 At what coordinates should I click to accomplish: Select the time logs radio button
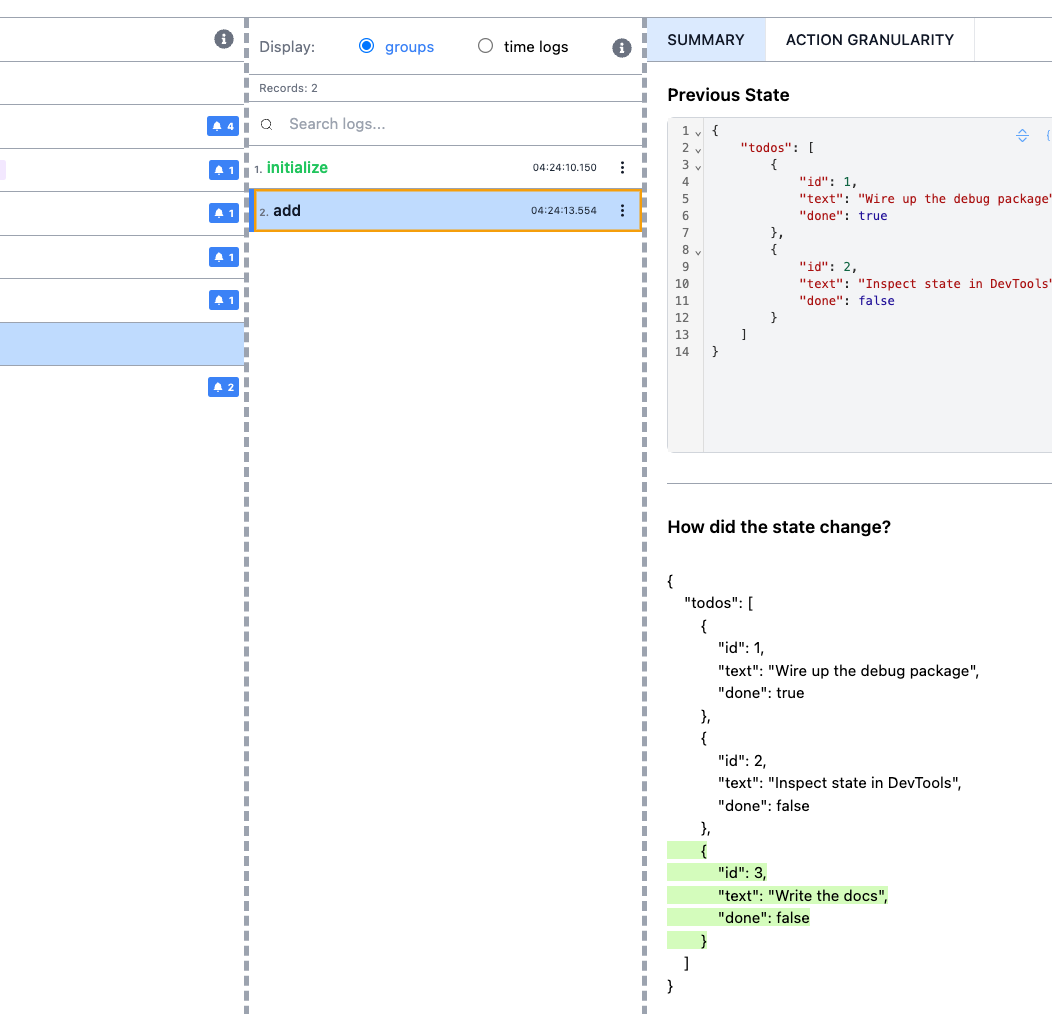pyautogui.click(x=485, y=46)
